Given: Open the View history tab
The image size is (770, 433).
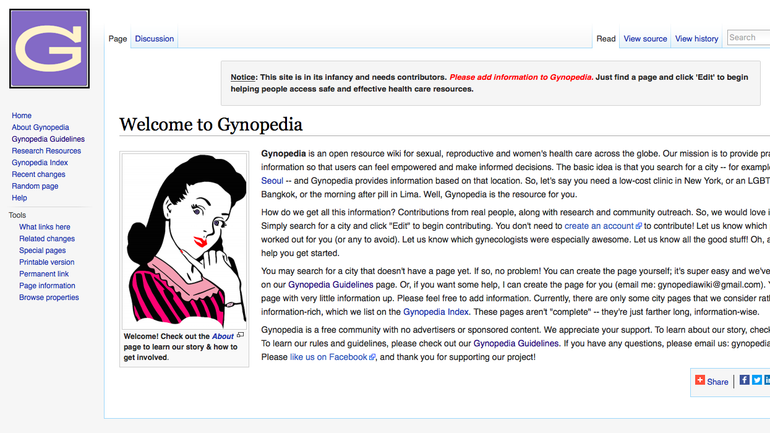Looking at the screenshot, I should pyautogui.click(x=696, y=39).
